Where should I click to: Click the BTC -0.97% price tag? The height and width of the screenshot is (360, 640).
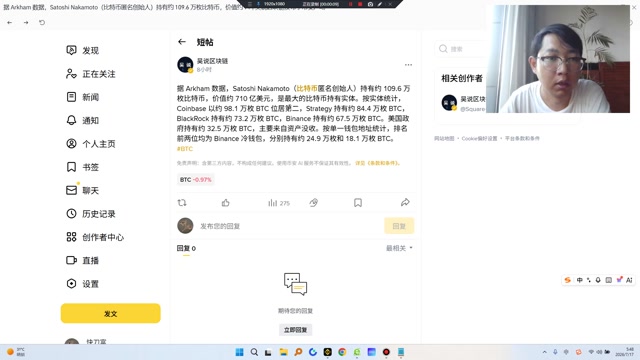pyautogui.click(x=196, y=180)
